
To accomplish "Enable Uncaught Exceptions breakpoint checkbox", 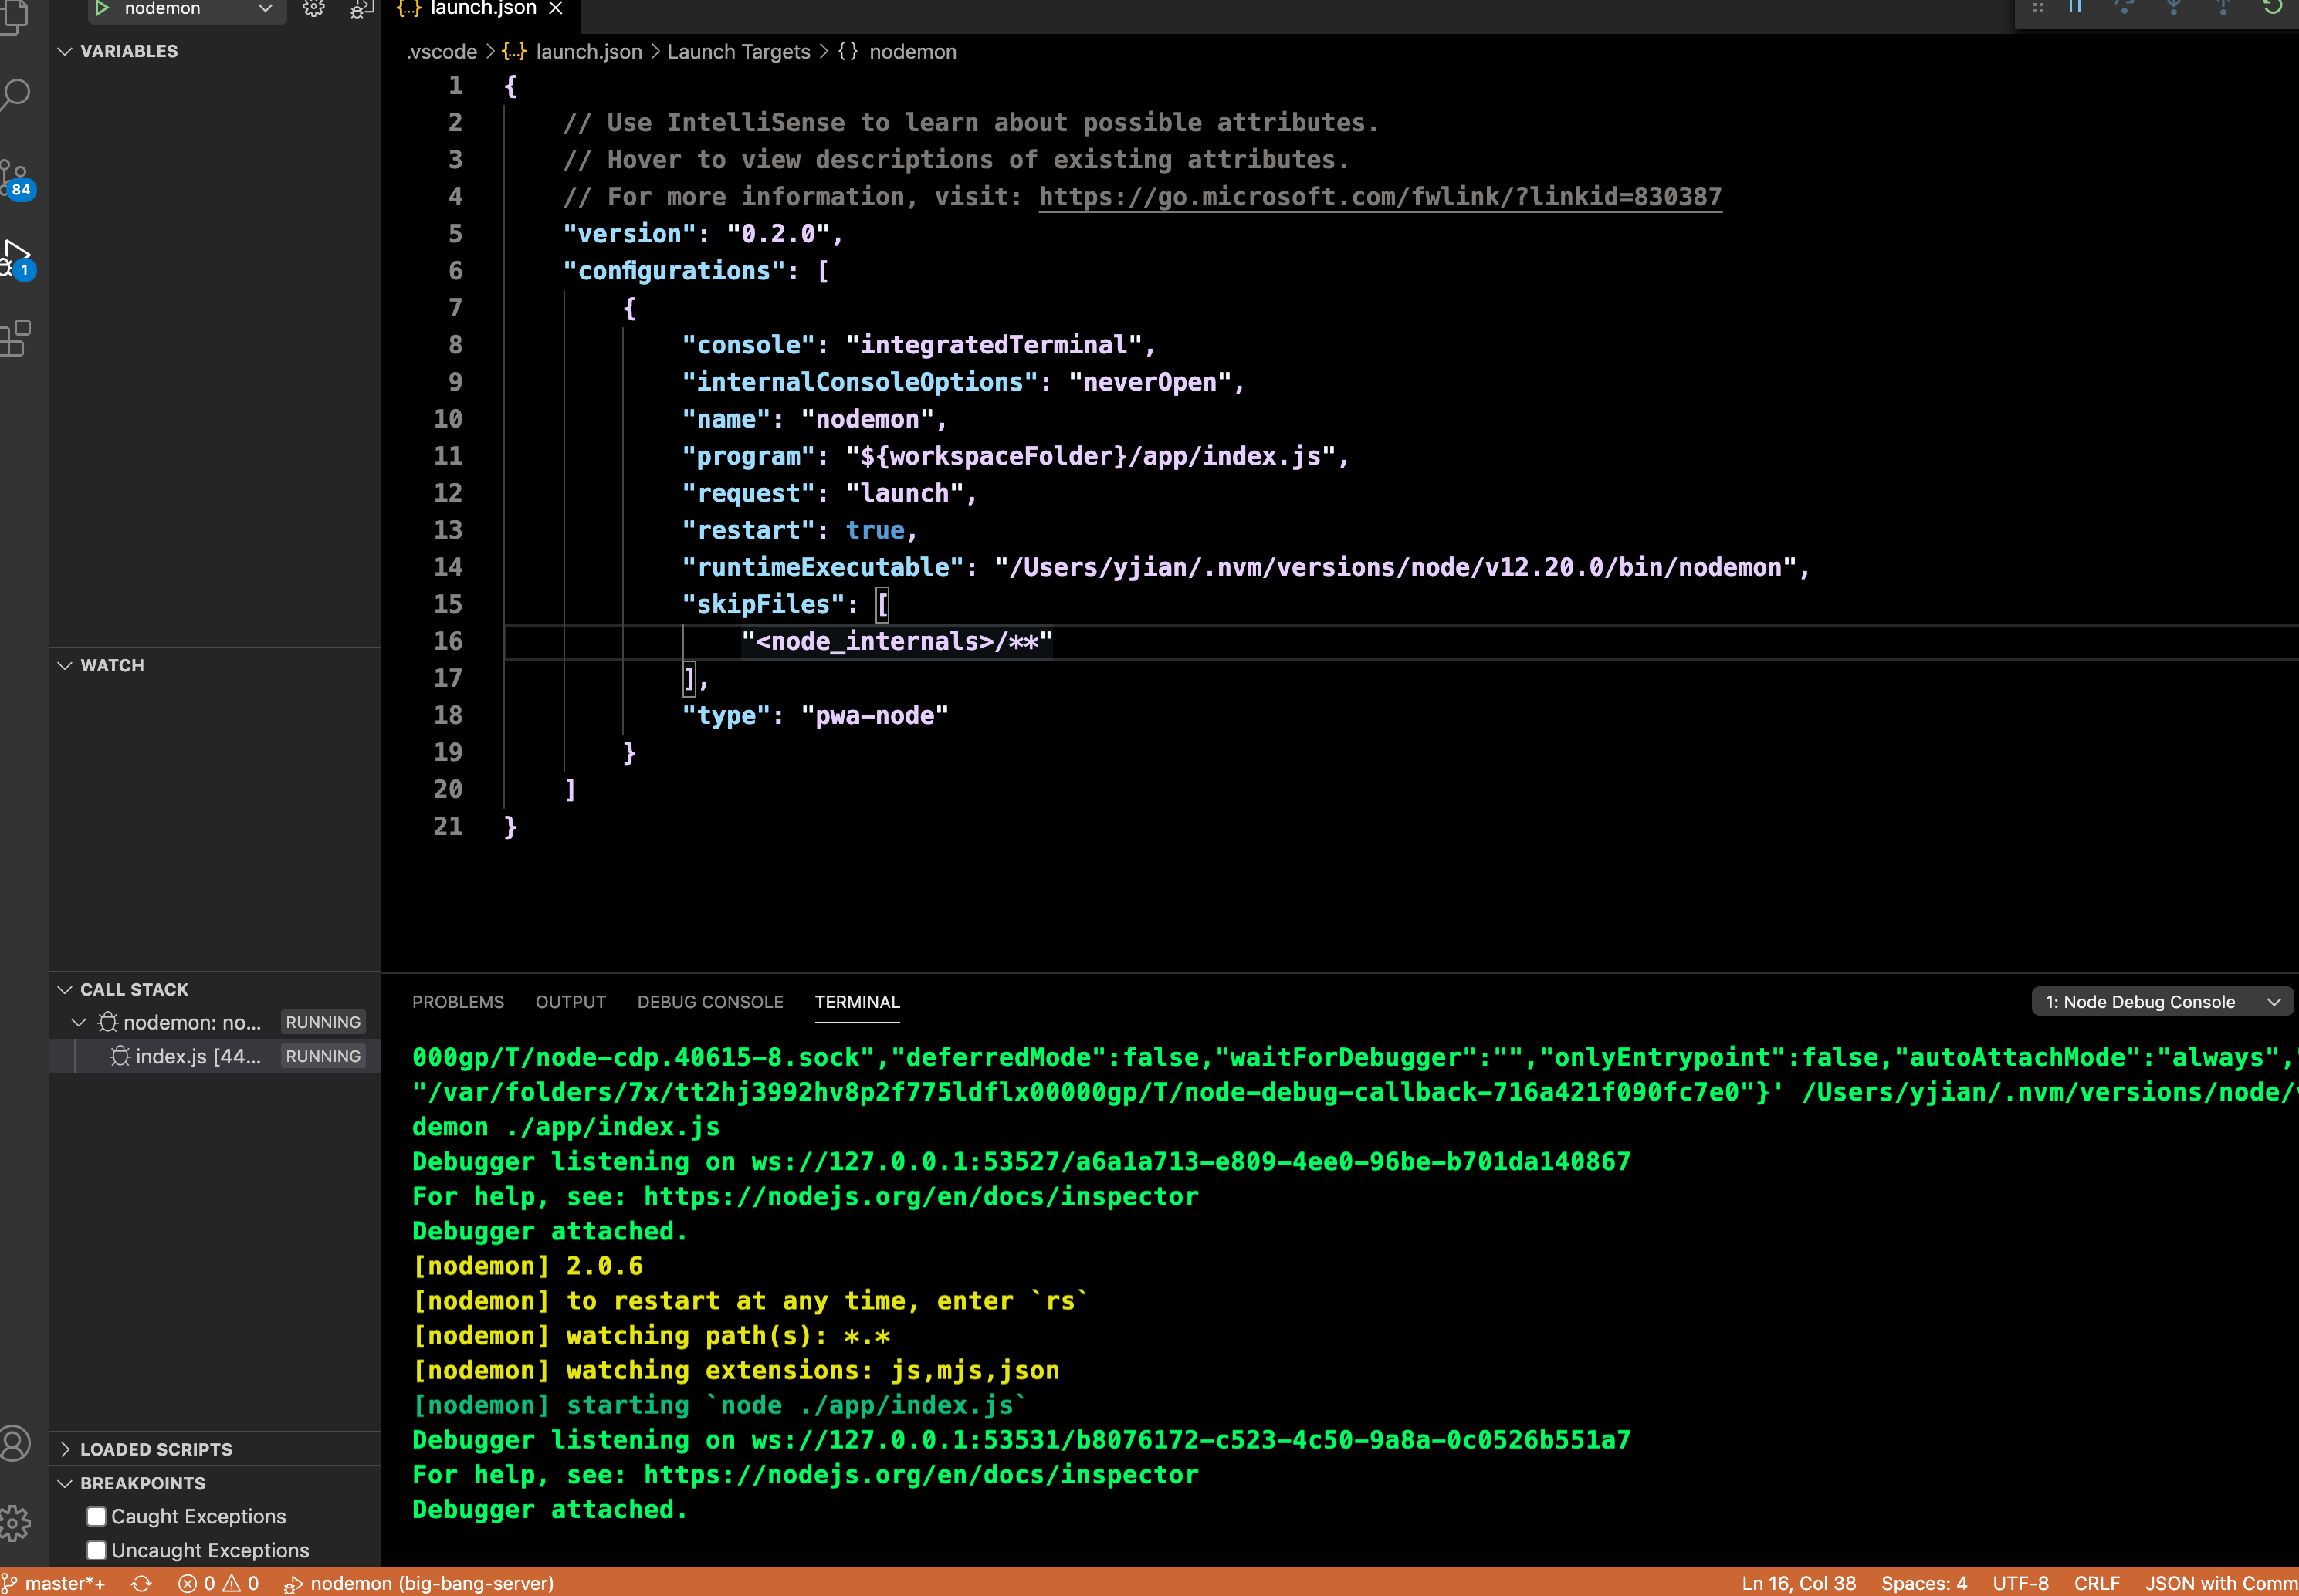I will (x=96, y=1550).
